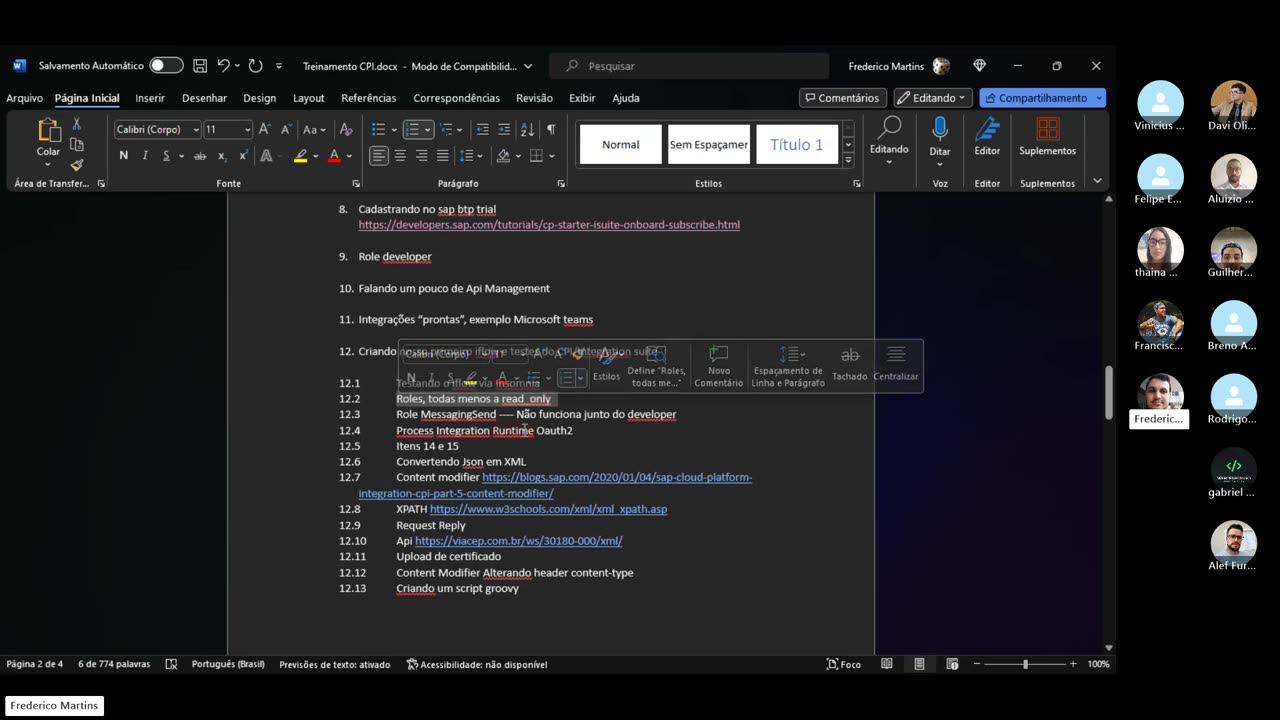The image size is (1280, 720).
Task: Switch to Read Mode view in status bar
Action: click(887, 664)
